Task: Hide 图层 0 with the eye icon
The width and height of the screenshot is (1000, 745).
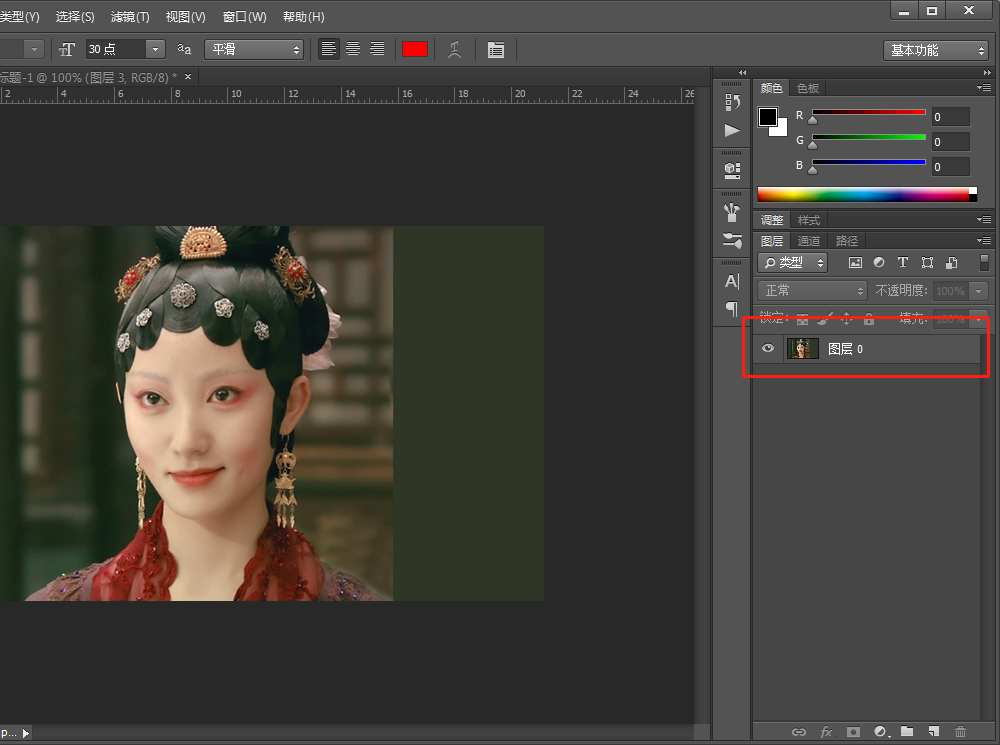Action: point(768,348)
